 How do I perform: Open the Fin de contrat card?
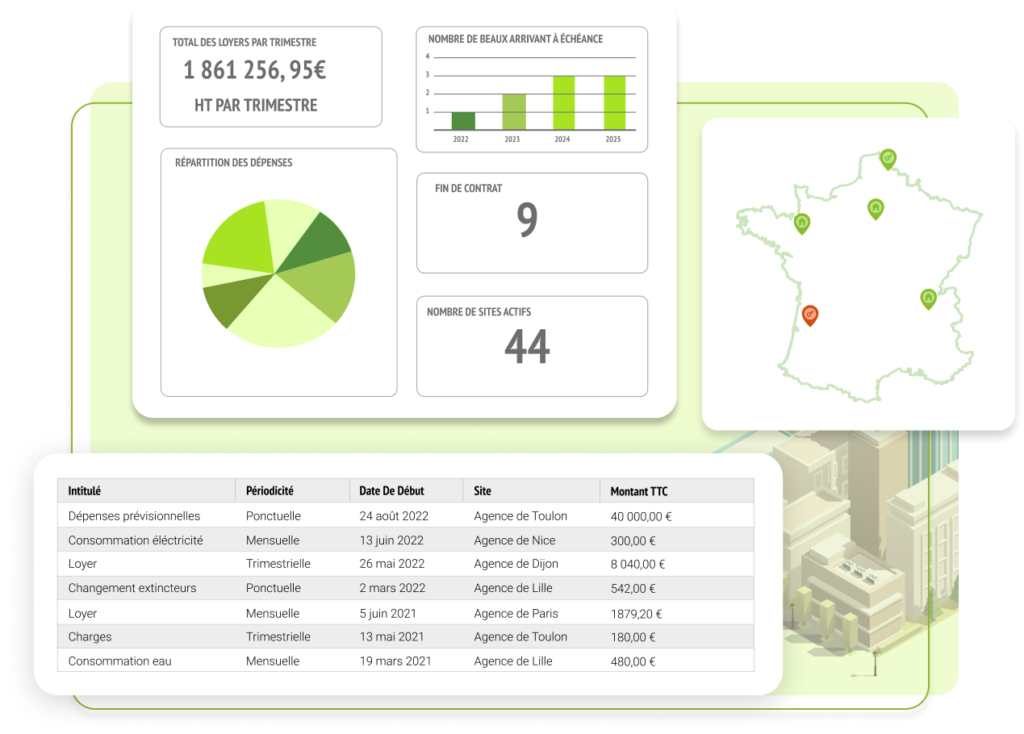pos(531,222)
